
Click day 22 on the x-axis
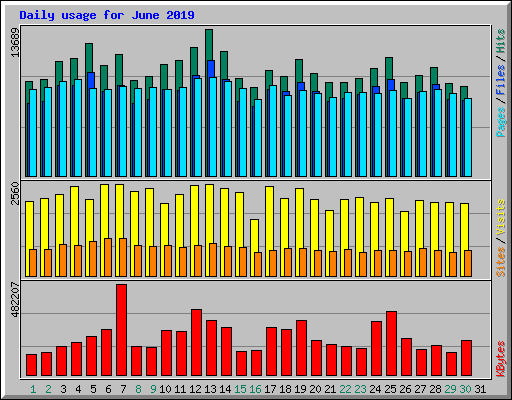[x=345, y=389]
